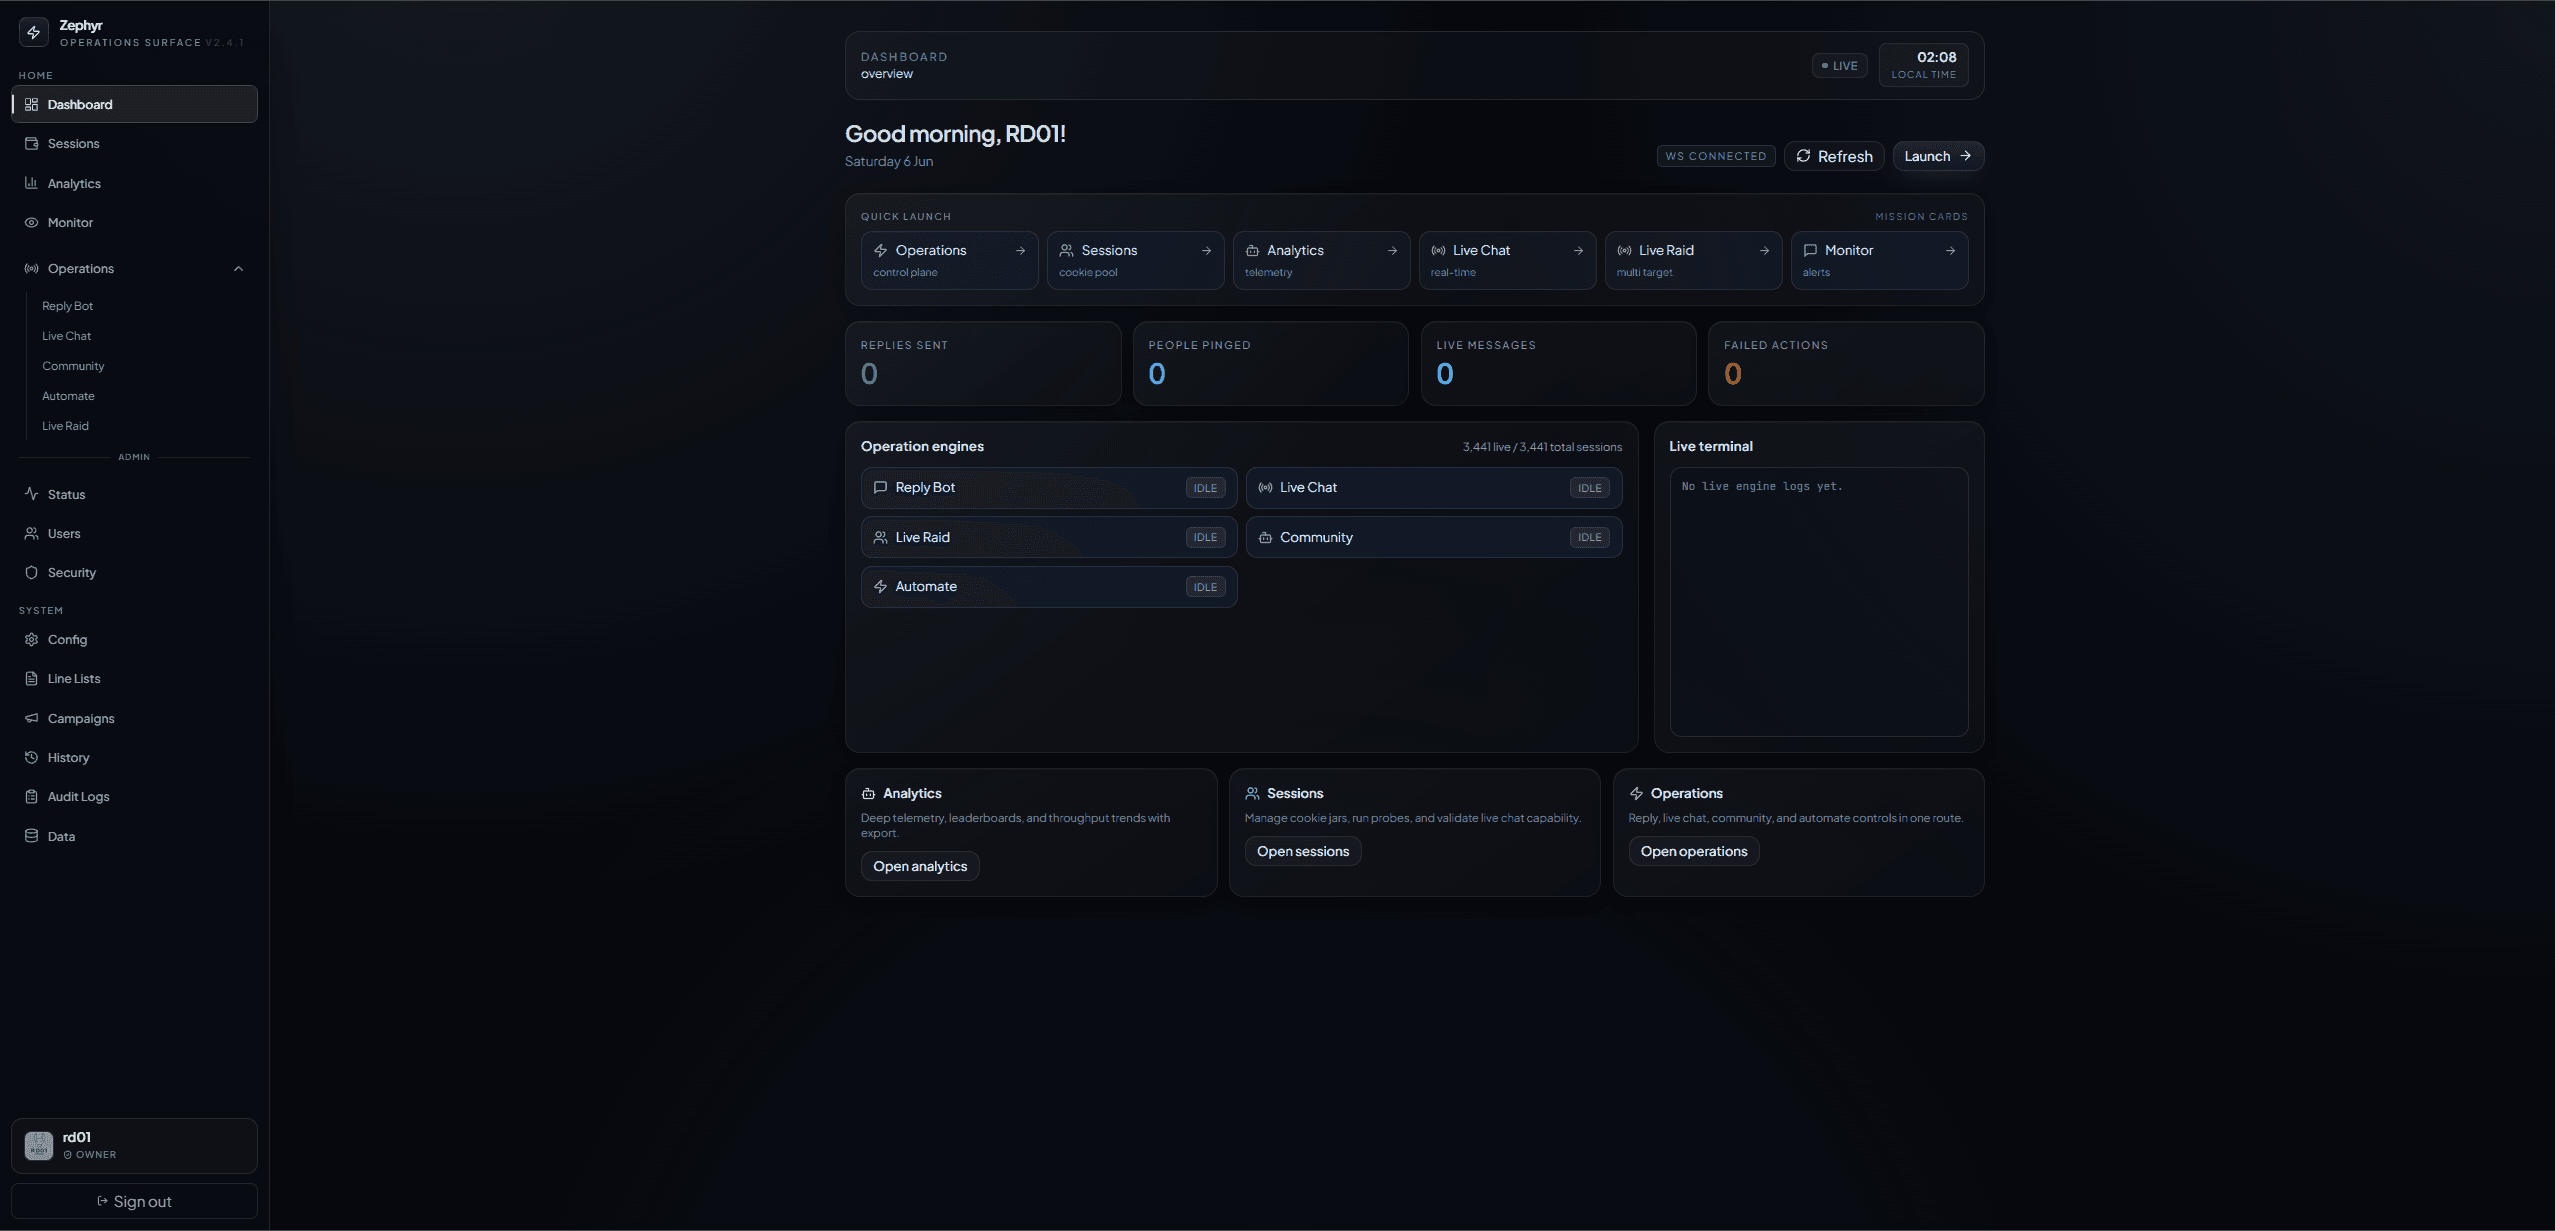Click the WS CONNECTED badge
The width and height of the screenshot is (2555, 1231).
(x=1716, y=156)
